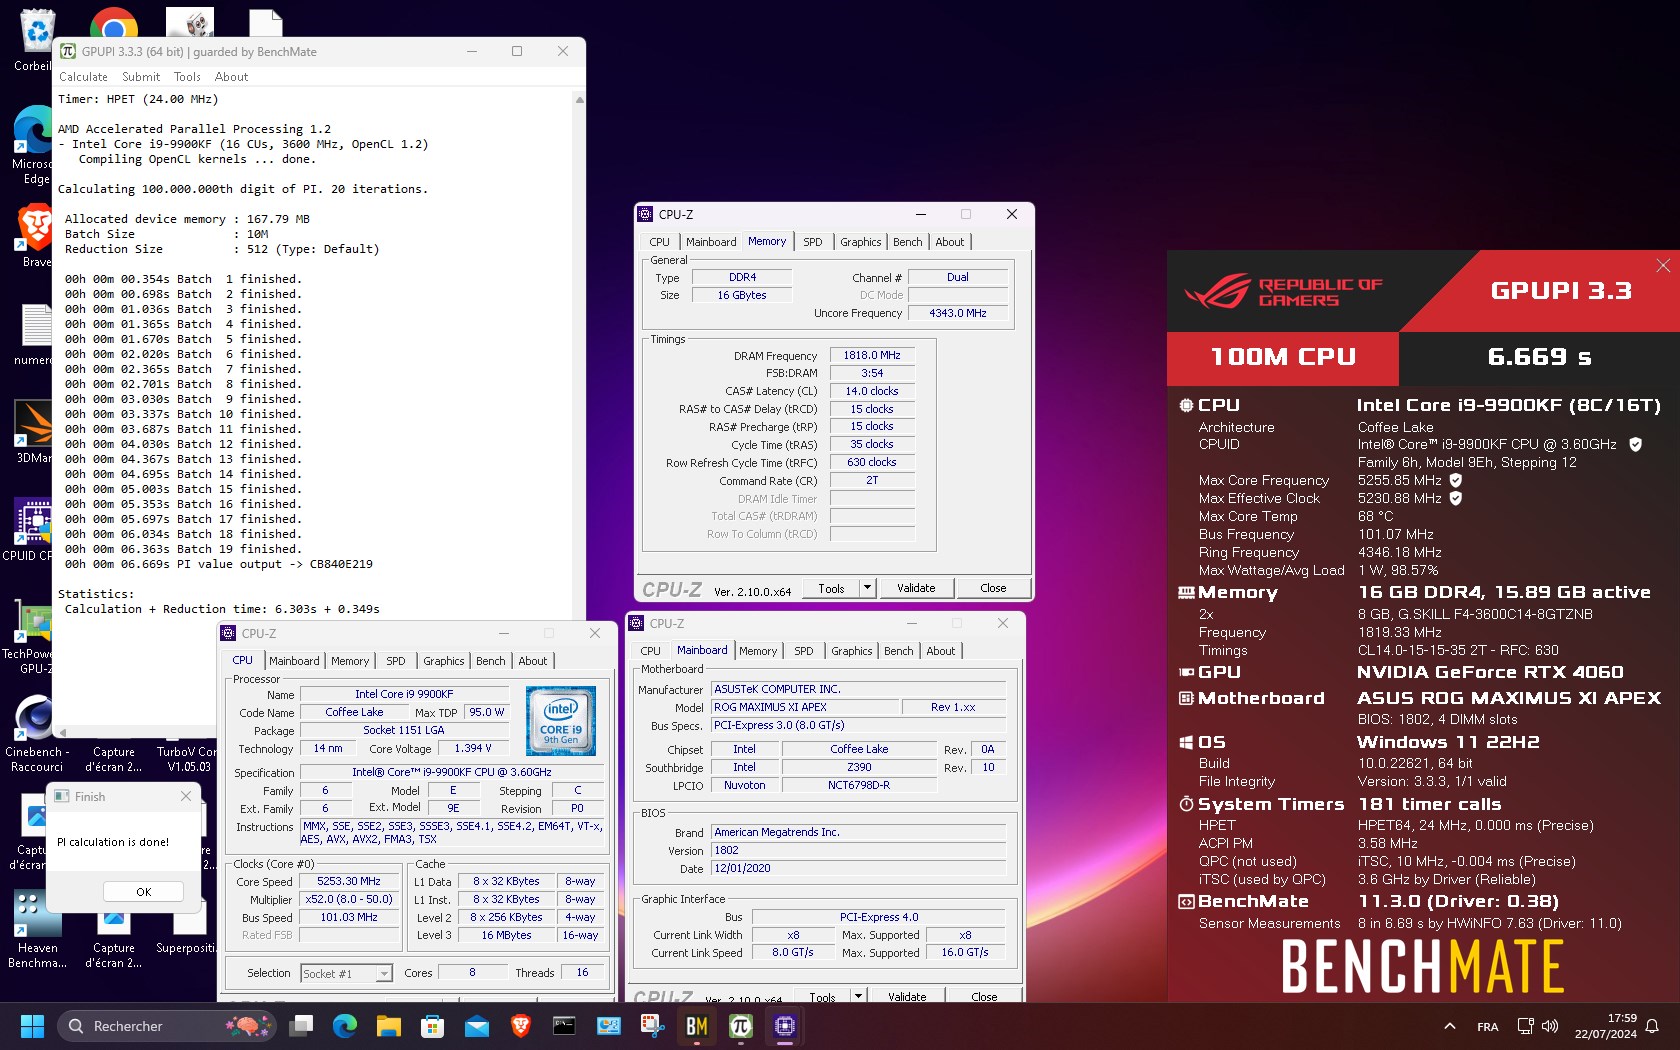Open the CPUID CPU-Z desktop icon
This screenshot has width=1680, height=1050.
[x=32, y=530]
